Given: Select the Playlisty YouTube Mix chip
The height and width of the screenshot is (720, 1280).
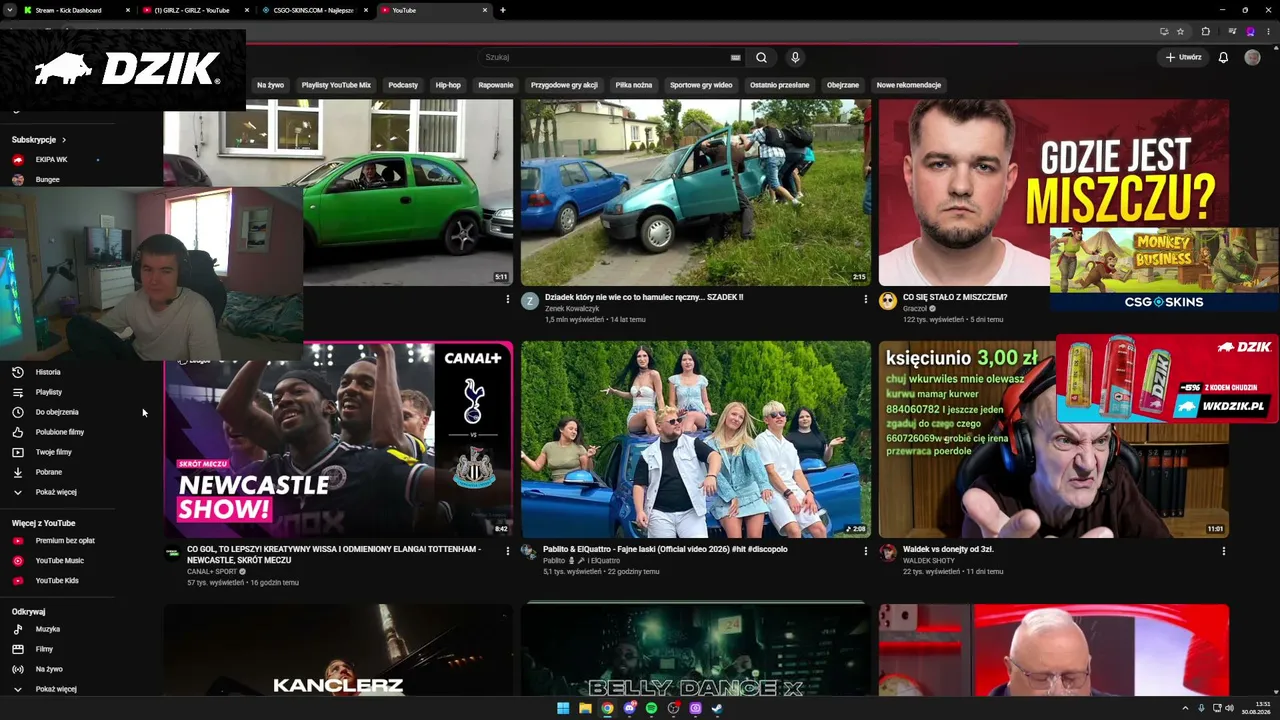Looking at the screenshot, I should point(336,85).
